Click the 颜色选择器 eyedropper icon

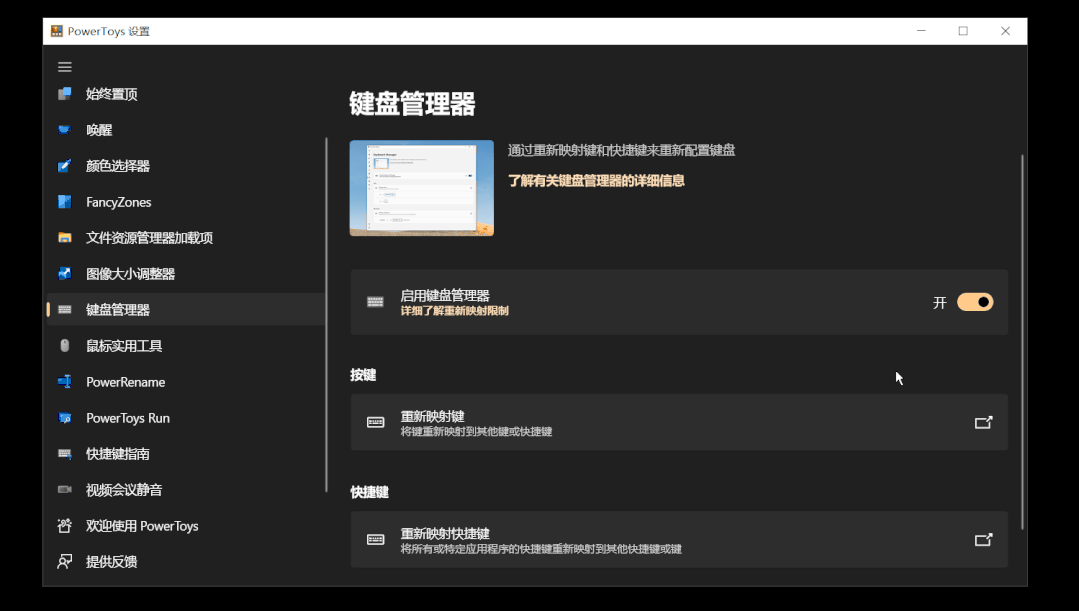(65, 166)
